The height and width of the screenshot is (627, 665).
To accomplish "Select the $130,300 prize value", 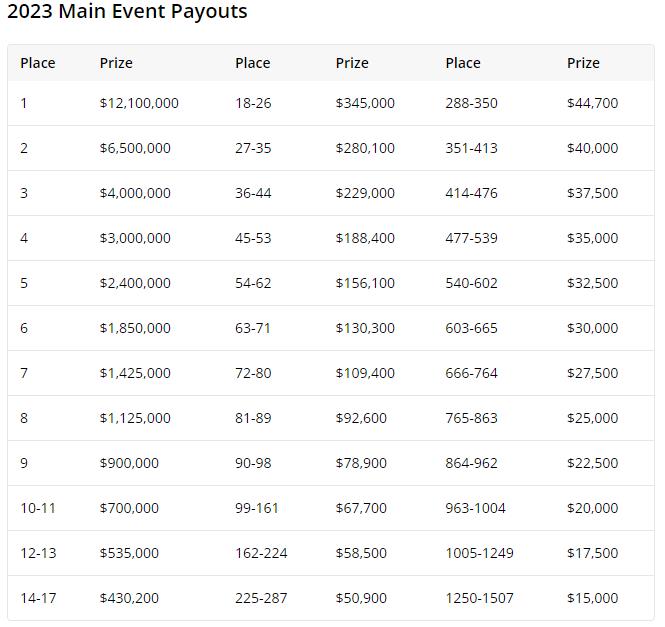I will (x=365, y=328).
